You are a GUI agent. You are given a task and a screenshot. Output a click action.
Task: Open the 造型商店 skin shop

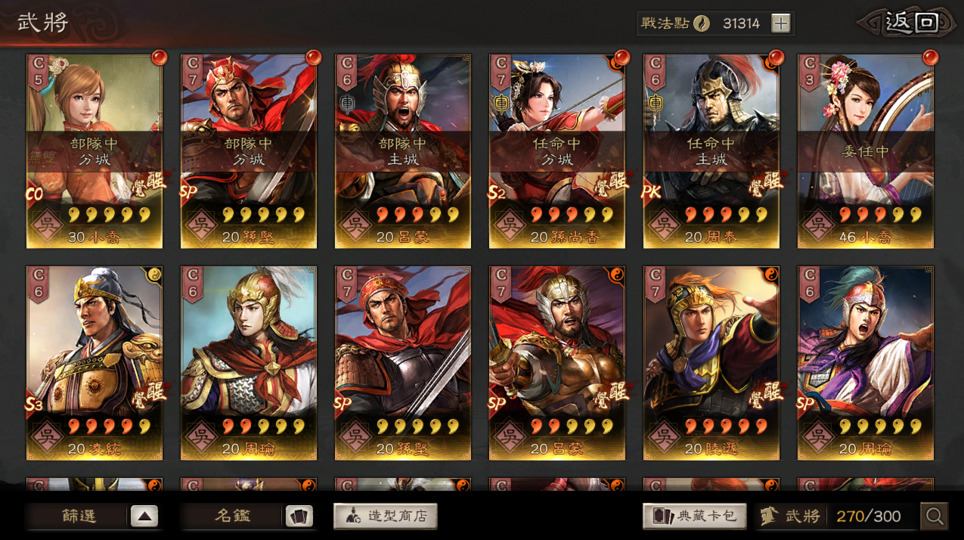pyautogui.click(x=385, y=516)
